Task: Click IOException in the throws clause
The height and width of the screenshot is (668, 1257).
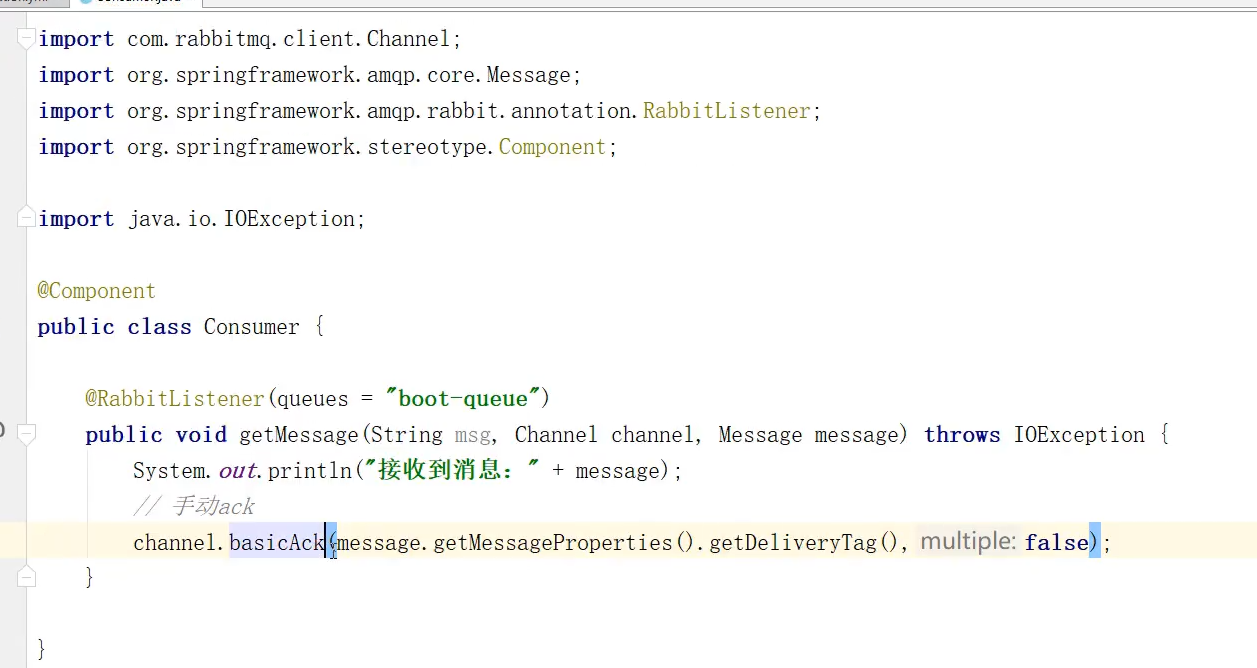Action: tap(1078, 435)
